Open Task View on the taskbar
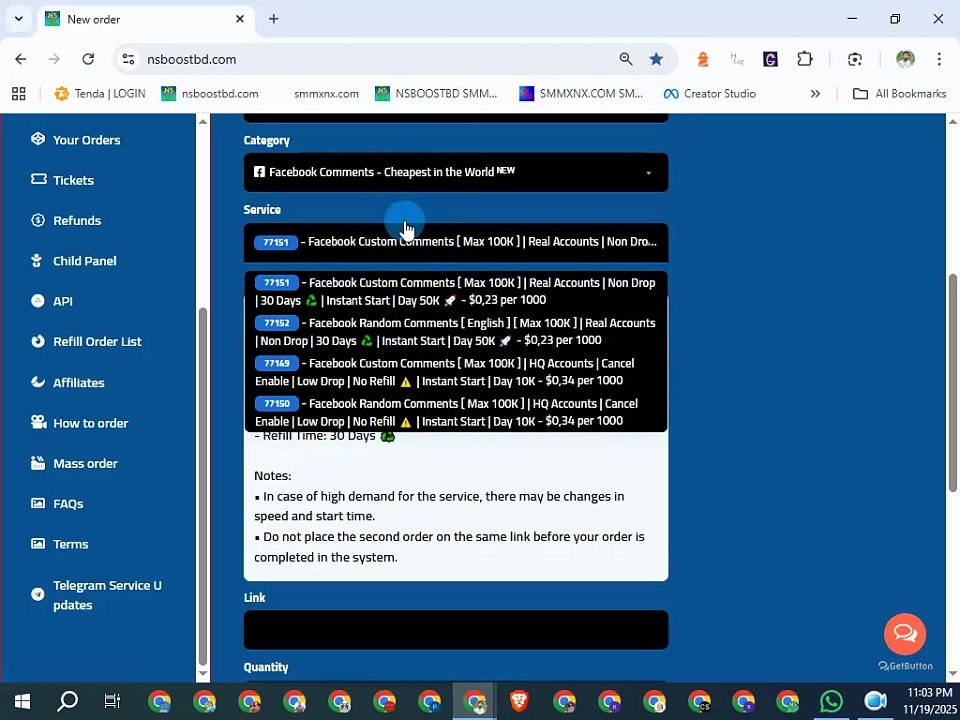The image size is (960, 720). [113, 701]
